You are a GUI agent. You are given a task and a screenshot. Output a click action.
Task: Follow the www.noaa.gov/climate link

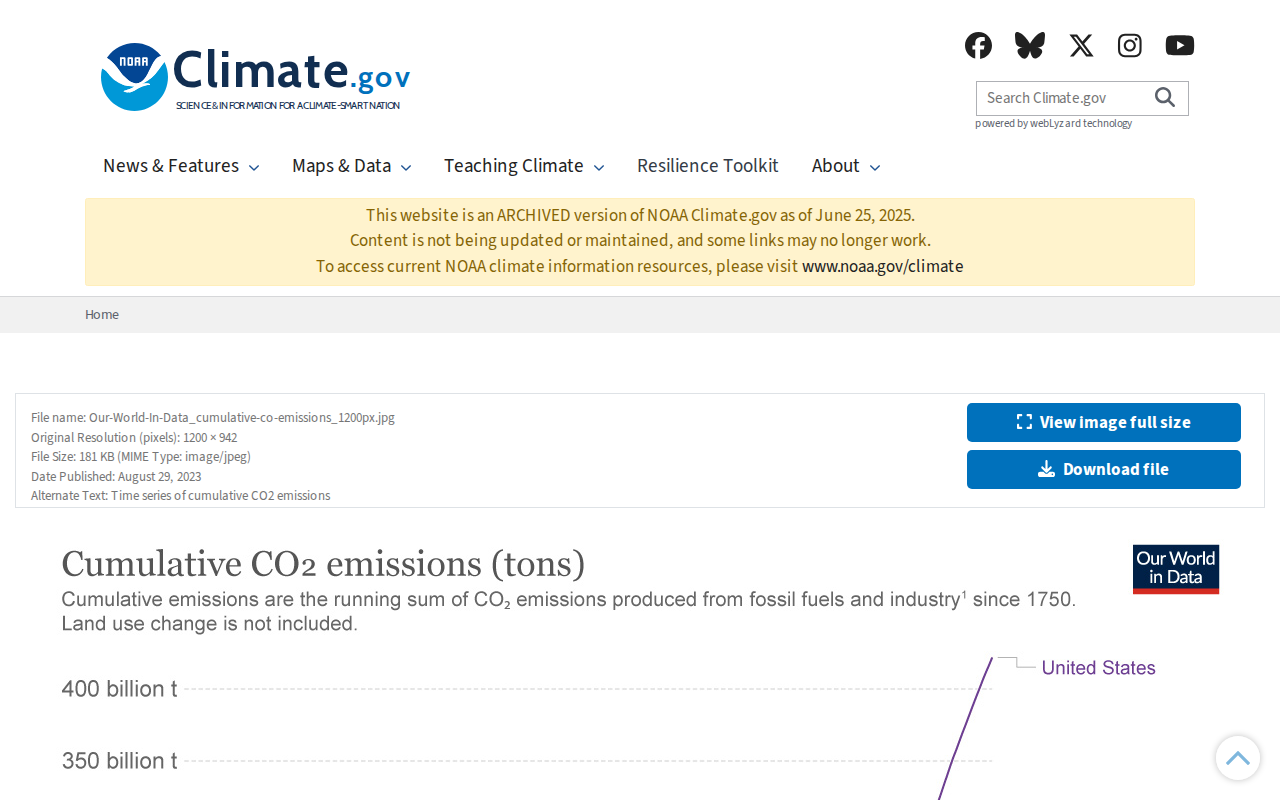tap(883, 266)
